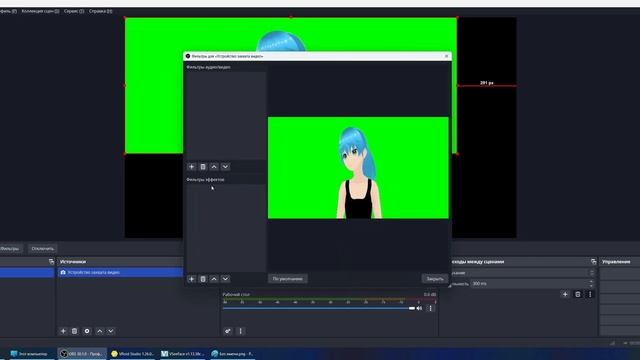Open source properties gear in Источники panel

[x=87, y=331]
